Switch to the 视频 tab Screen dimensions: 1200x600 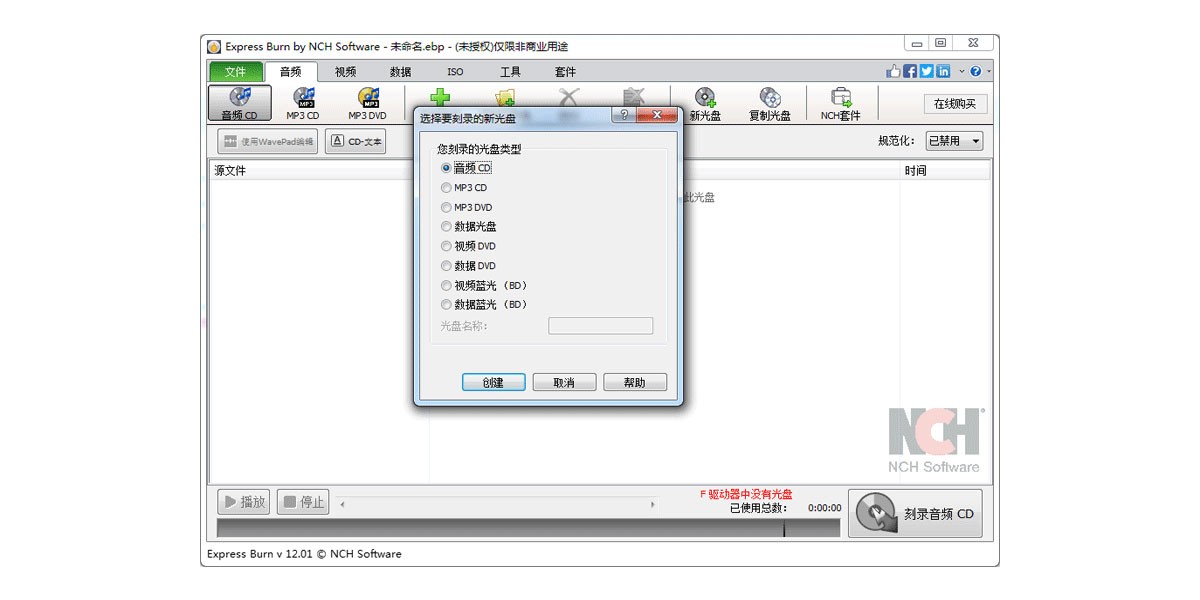[x=345, y=72]
